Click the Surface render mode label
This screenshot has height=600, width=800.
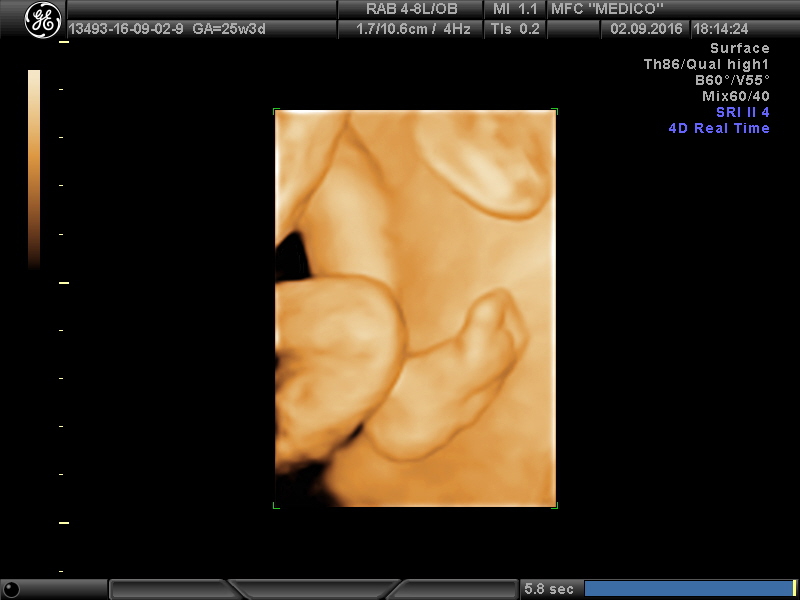[740, 48]
